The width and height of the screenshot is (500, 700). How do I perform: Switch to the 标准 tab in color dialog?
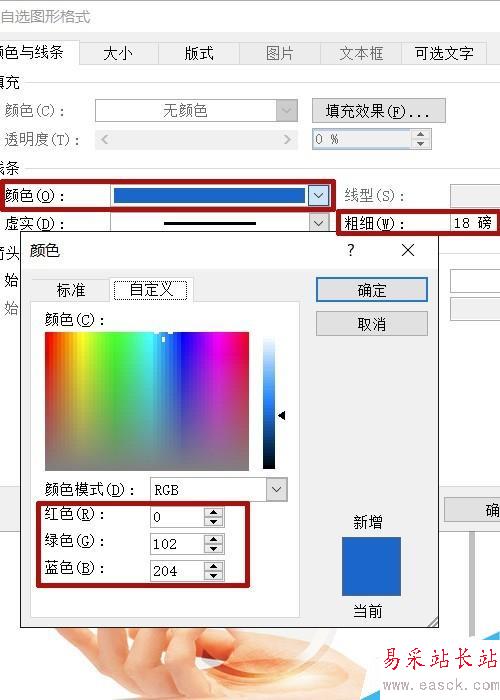click(x=71, y=290)
